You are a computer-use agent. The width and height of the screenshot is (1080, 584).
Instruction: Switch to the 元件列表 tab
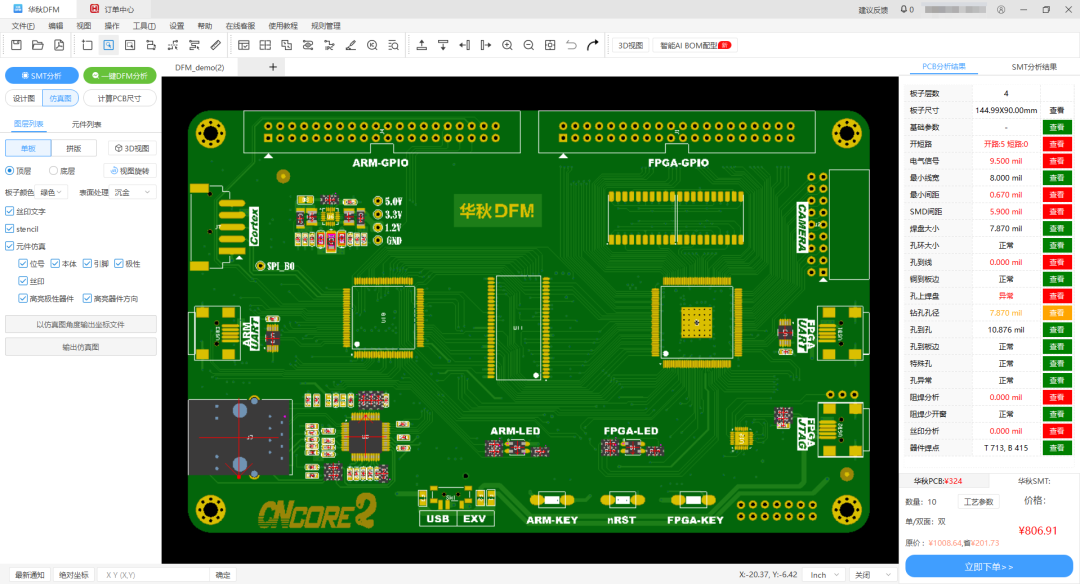(86, 125)
